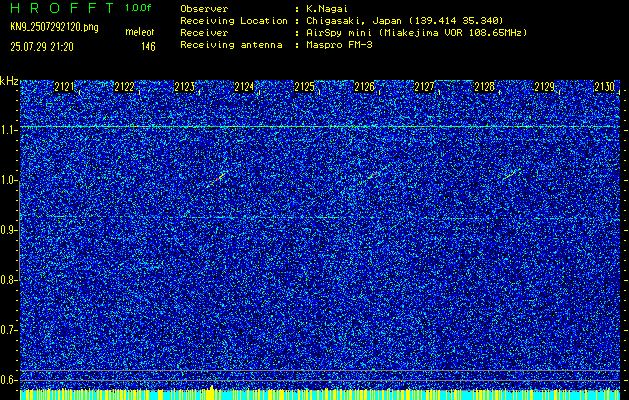Image resolution: width=629 pixels, height=400 pixels.
Task: Click the HROFFT title text
Action: pyautogui.click(x=63, y=8)
